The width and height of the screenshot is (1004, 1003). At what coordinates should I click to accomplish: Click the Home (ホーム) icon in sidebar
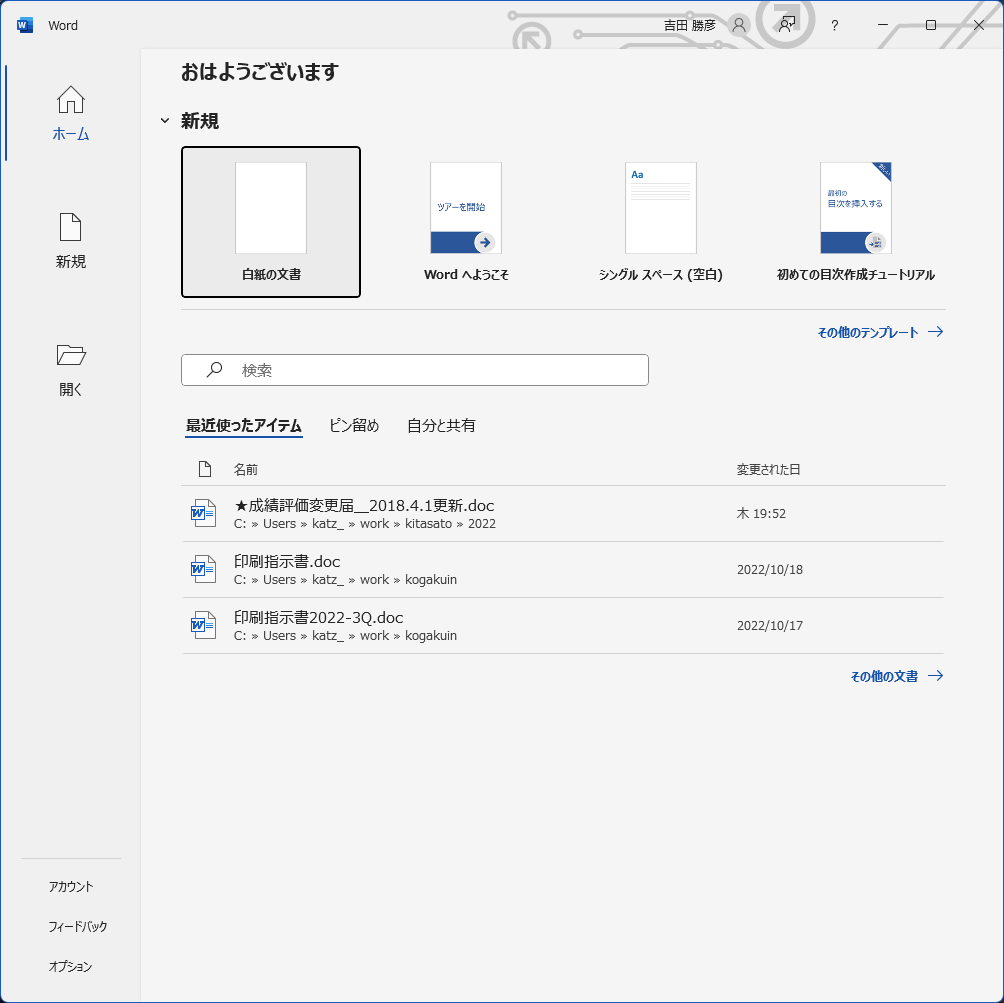click(71, 101)
